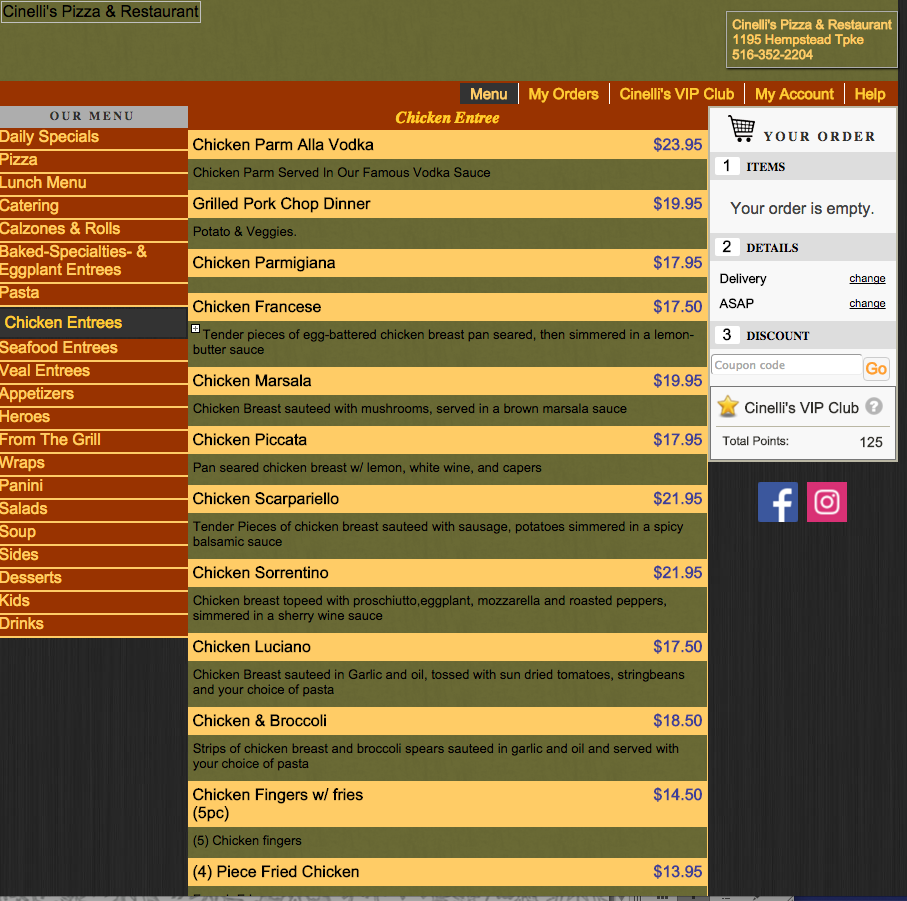The image size is (907, 901).
Task: Go to the My Account tab
Action: pos(794,94)
